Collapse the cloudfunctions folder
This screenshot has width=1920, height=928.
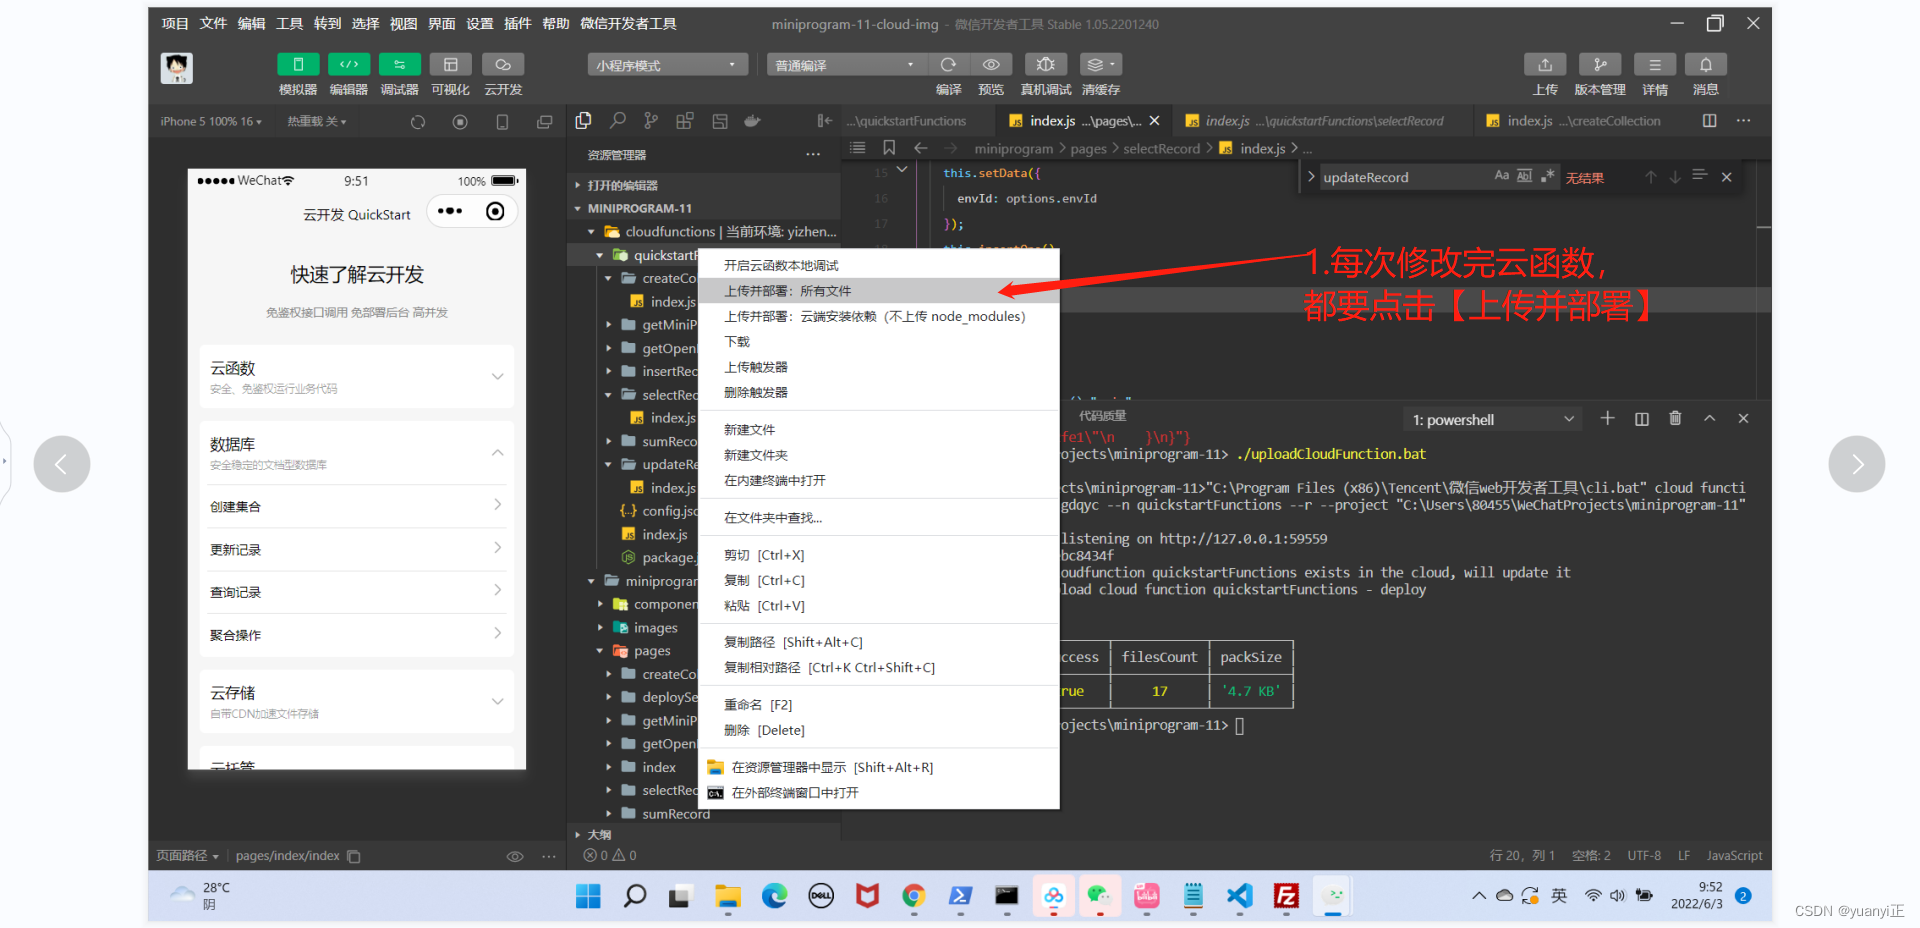(591, 232)
